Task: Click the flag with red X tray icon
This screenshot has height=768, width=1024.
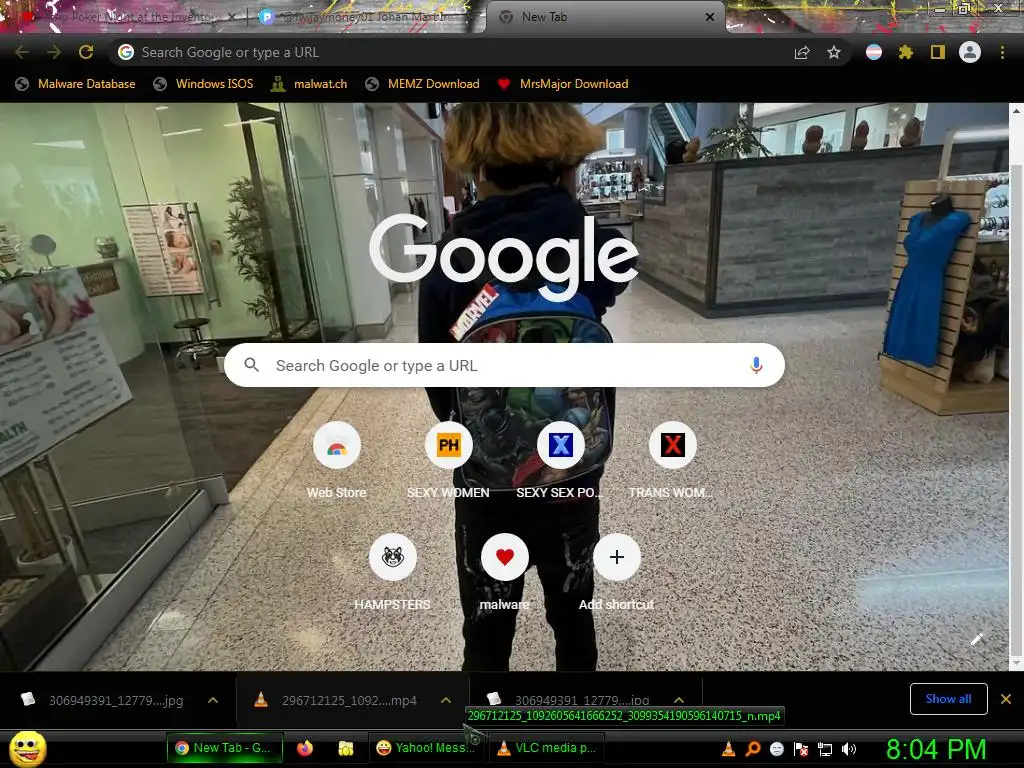Action: [801, 749]
